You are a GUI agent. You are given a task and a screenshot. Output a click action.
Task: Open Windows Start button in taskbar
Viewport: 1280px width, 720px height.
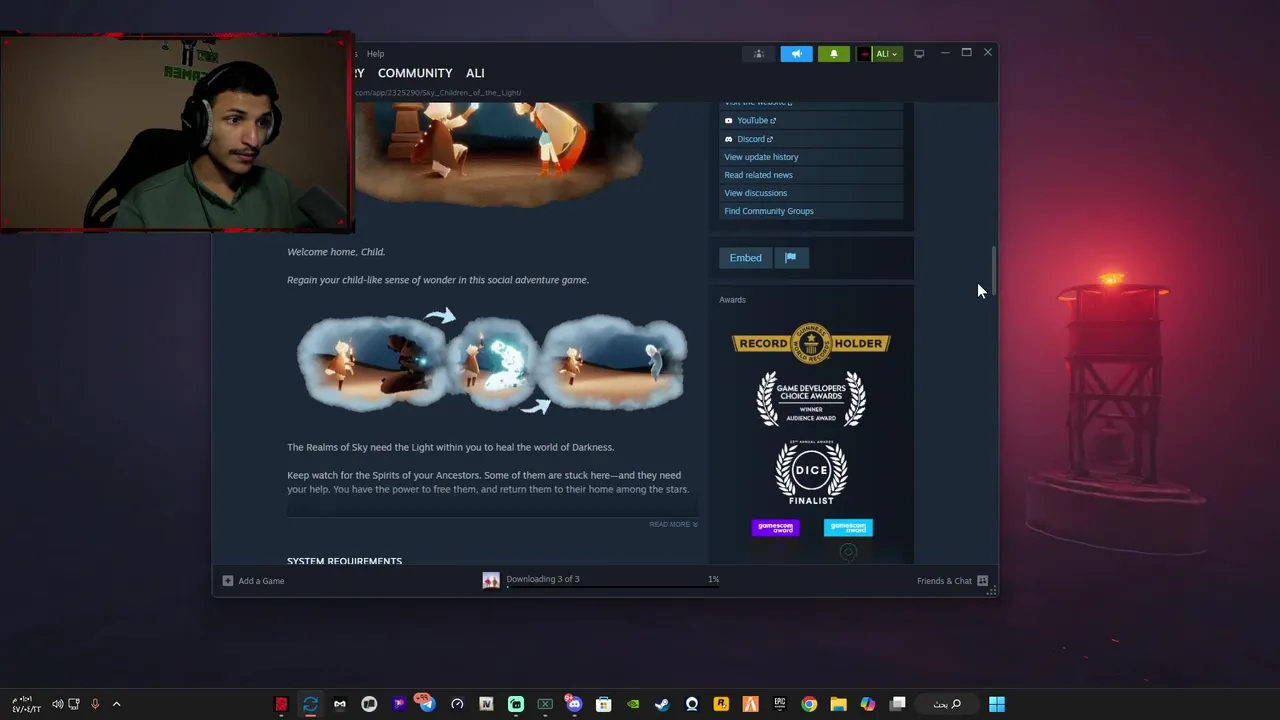coord(997,704)
